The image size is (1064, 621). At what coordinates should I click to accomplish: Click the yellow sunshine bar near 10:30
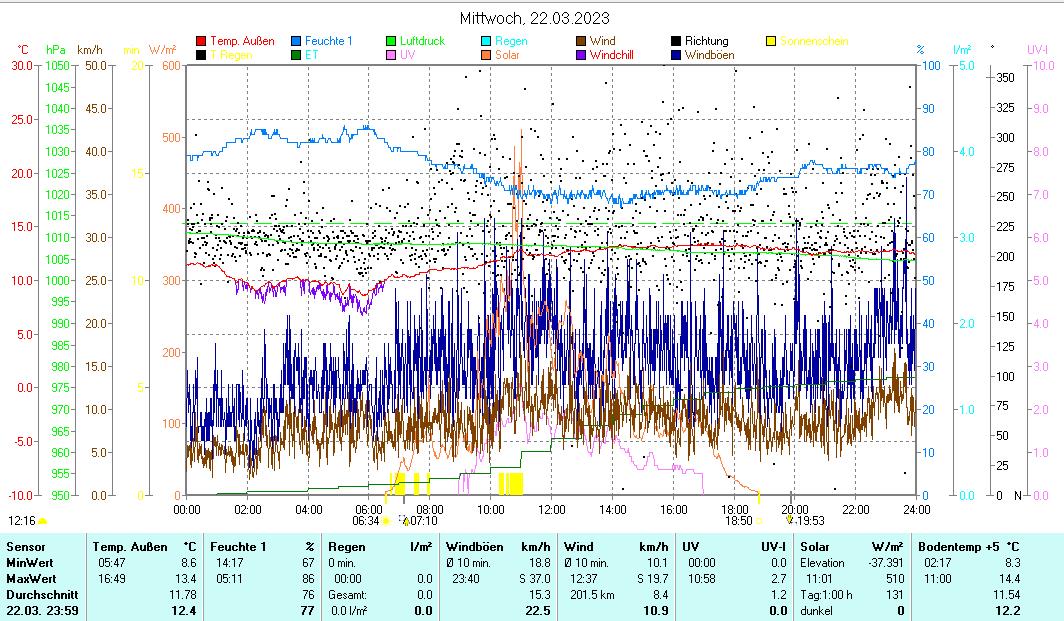click(511, 484)
